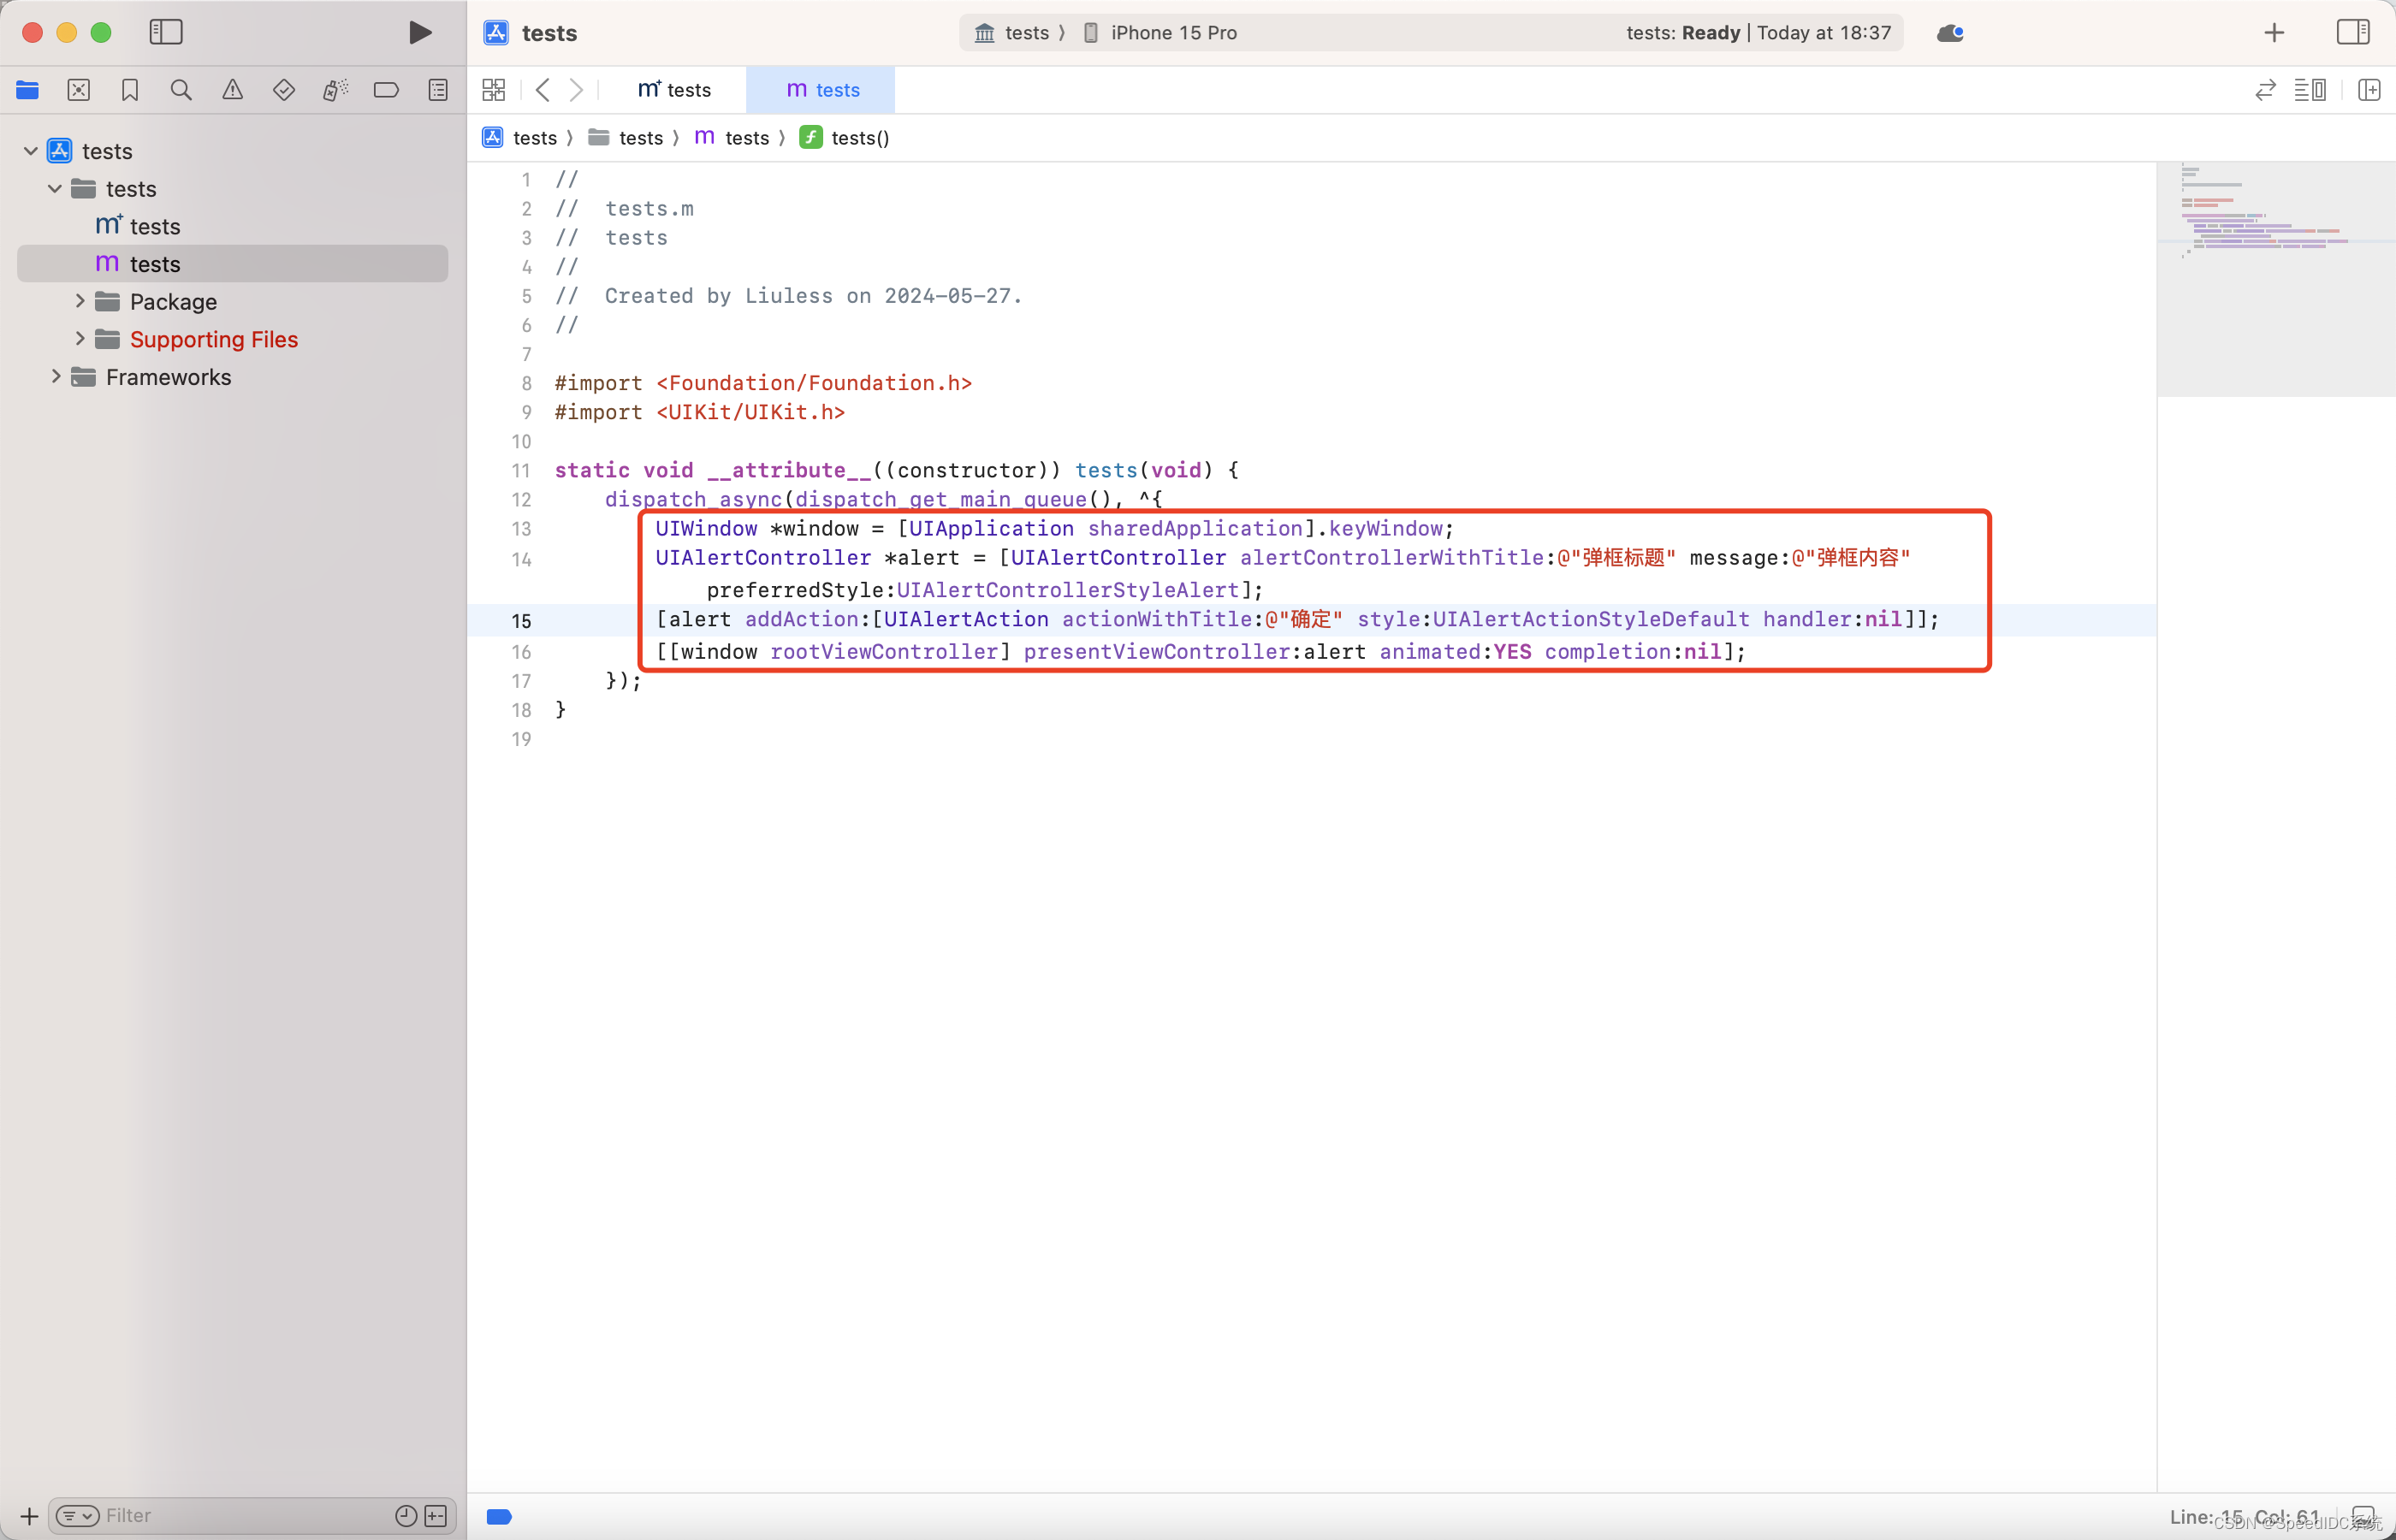This screenshot has height=1540, width=2396.
Task: Click tests project in breadcrumb
Action: coord(520,138)
